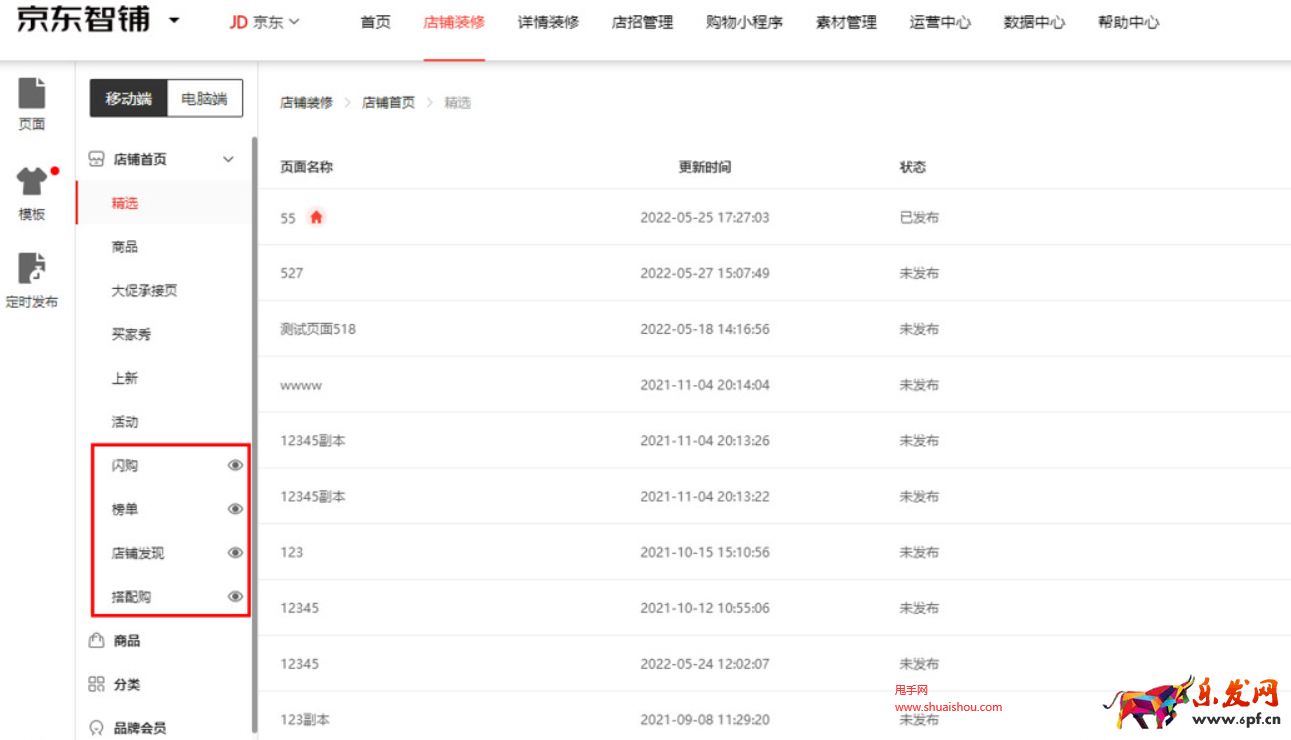This screenshot has height=740, width=1291.
Task: Click the 商品 bag icon in sidebar
Action: point(97,640)
